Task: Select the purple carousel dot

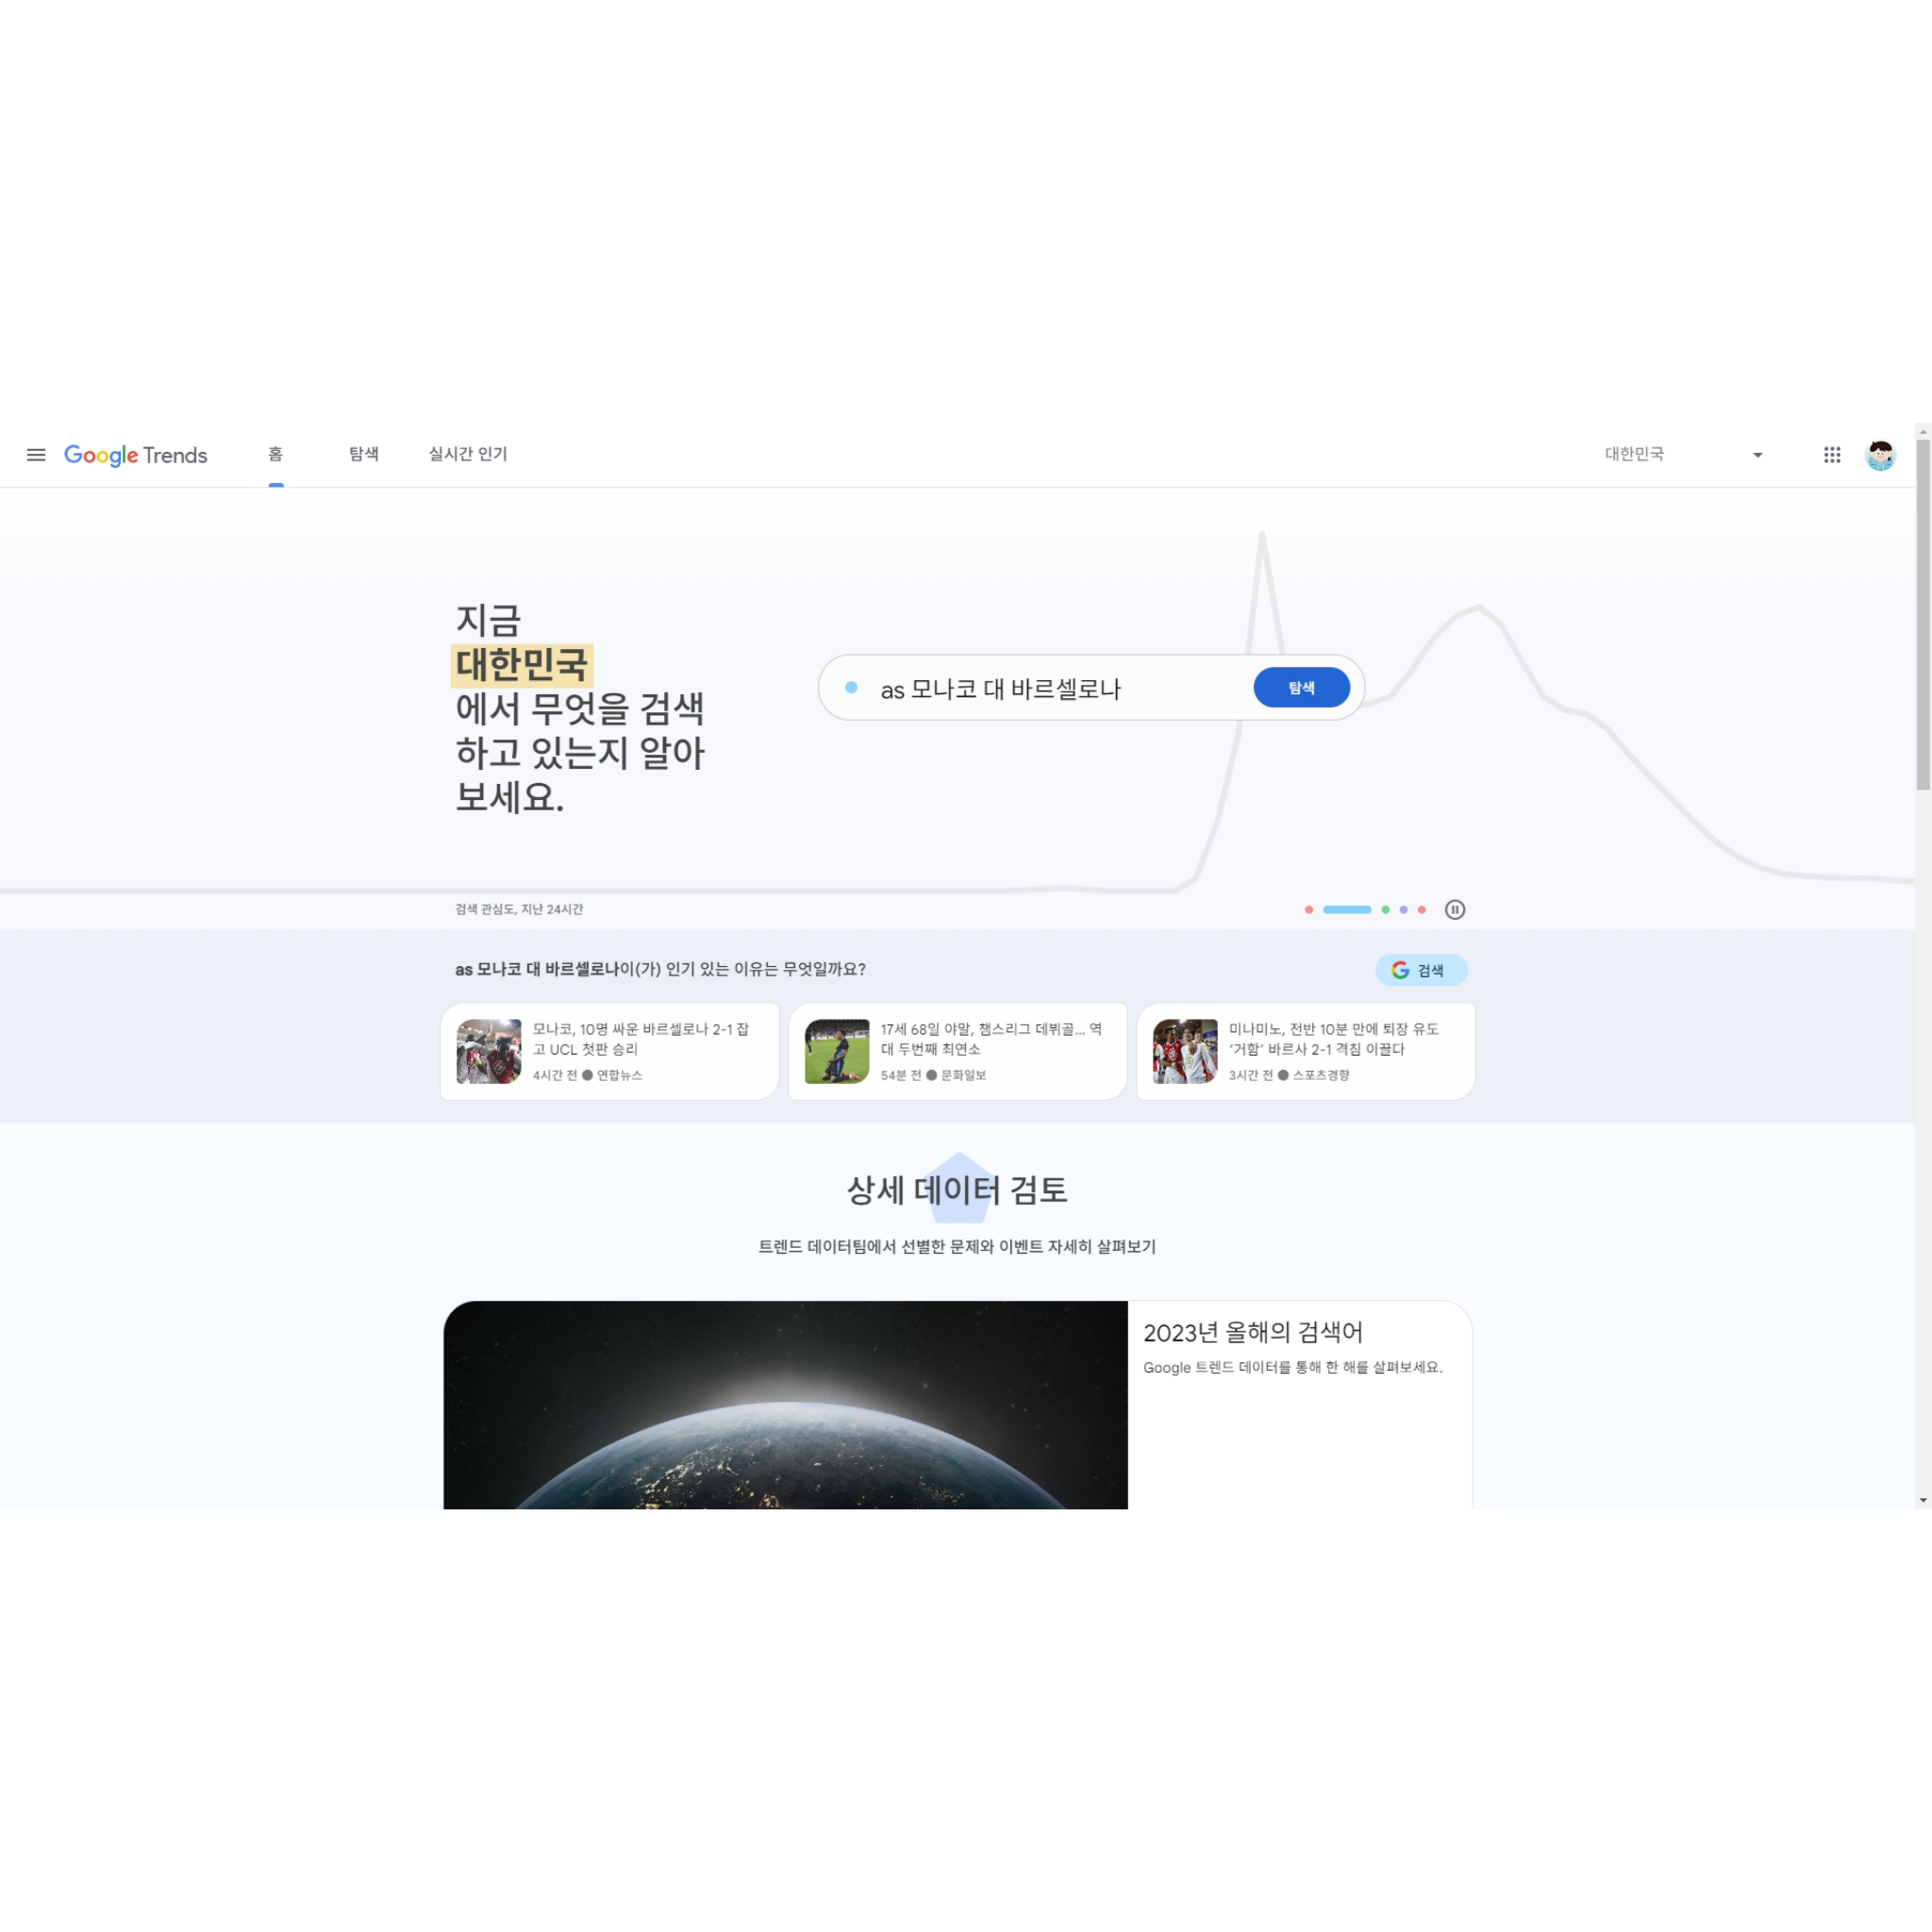Action: point(1403,909)
